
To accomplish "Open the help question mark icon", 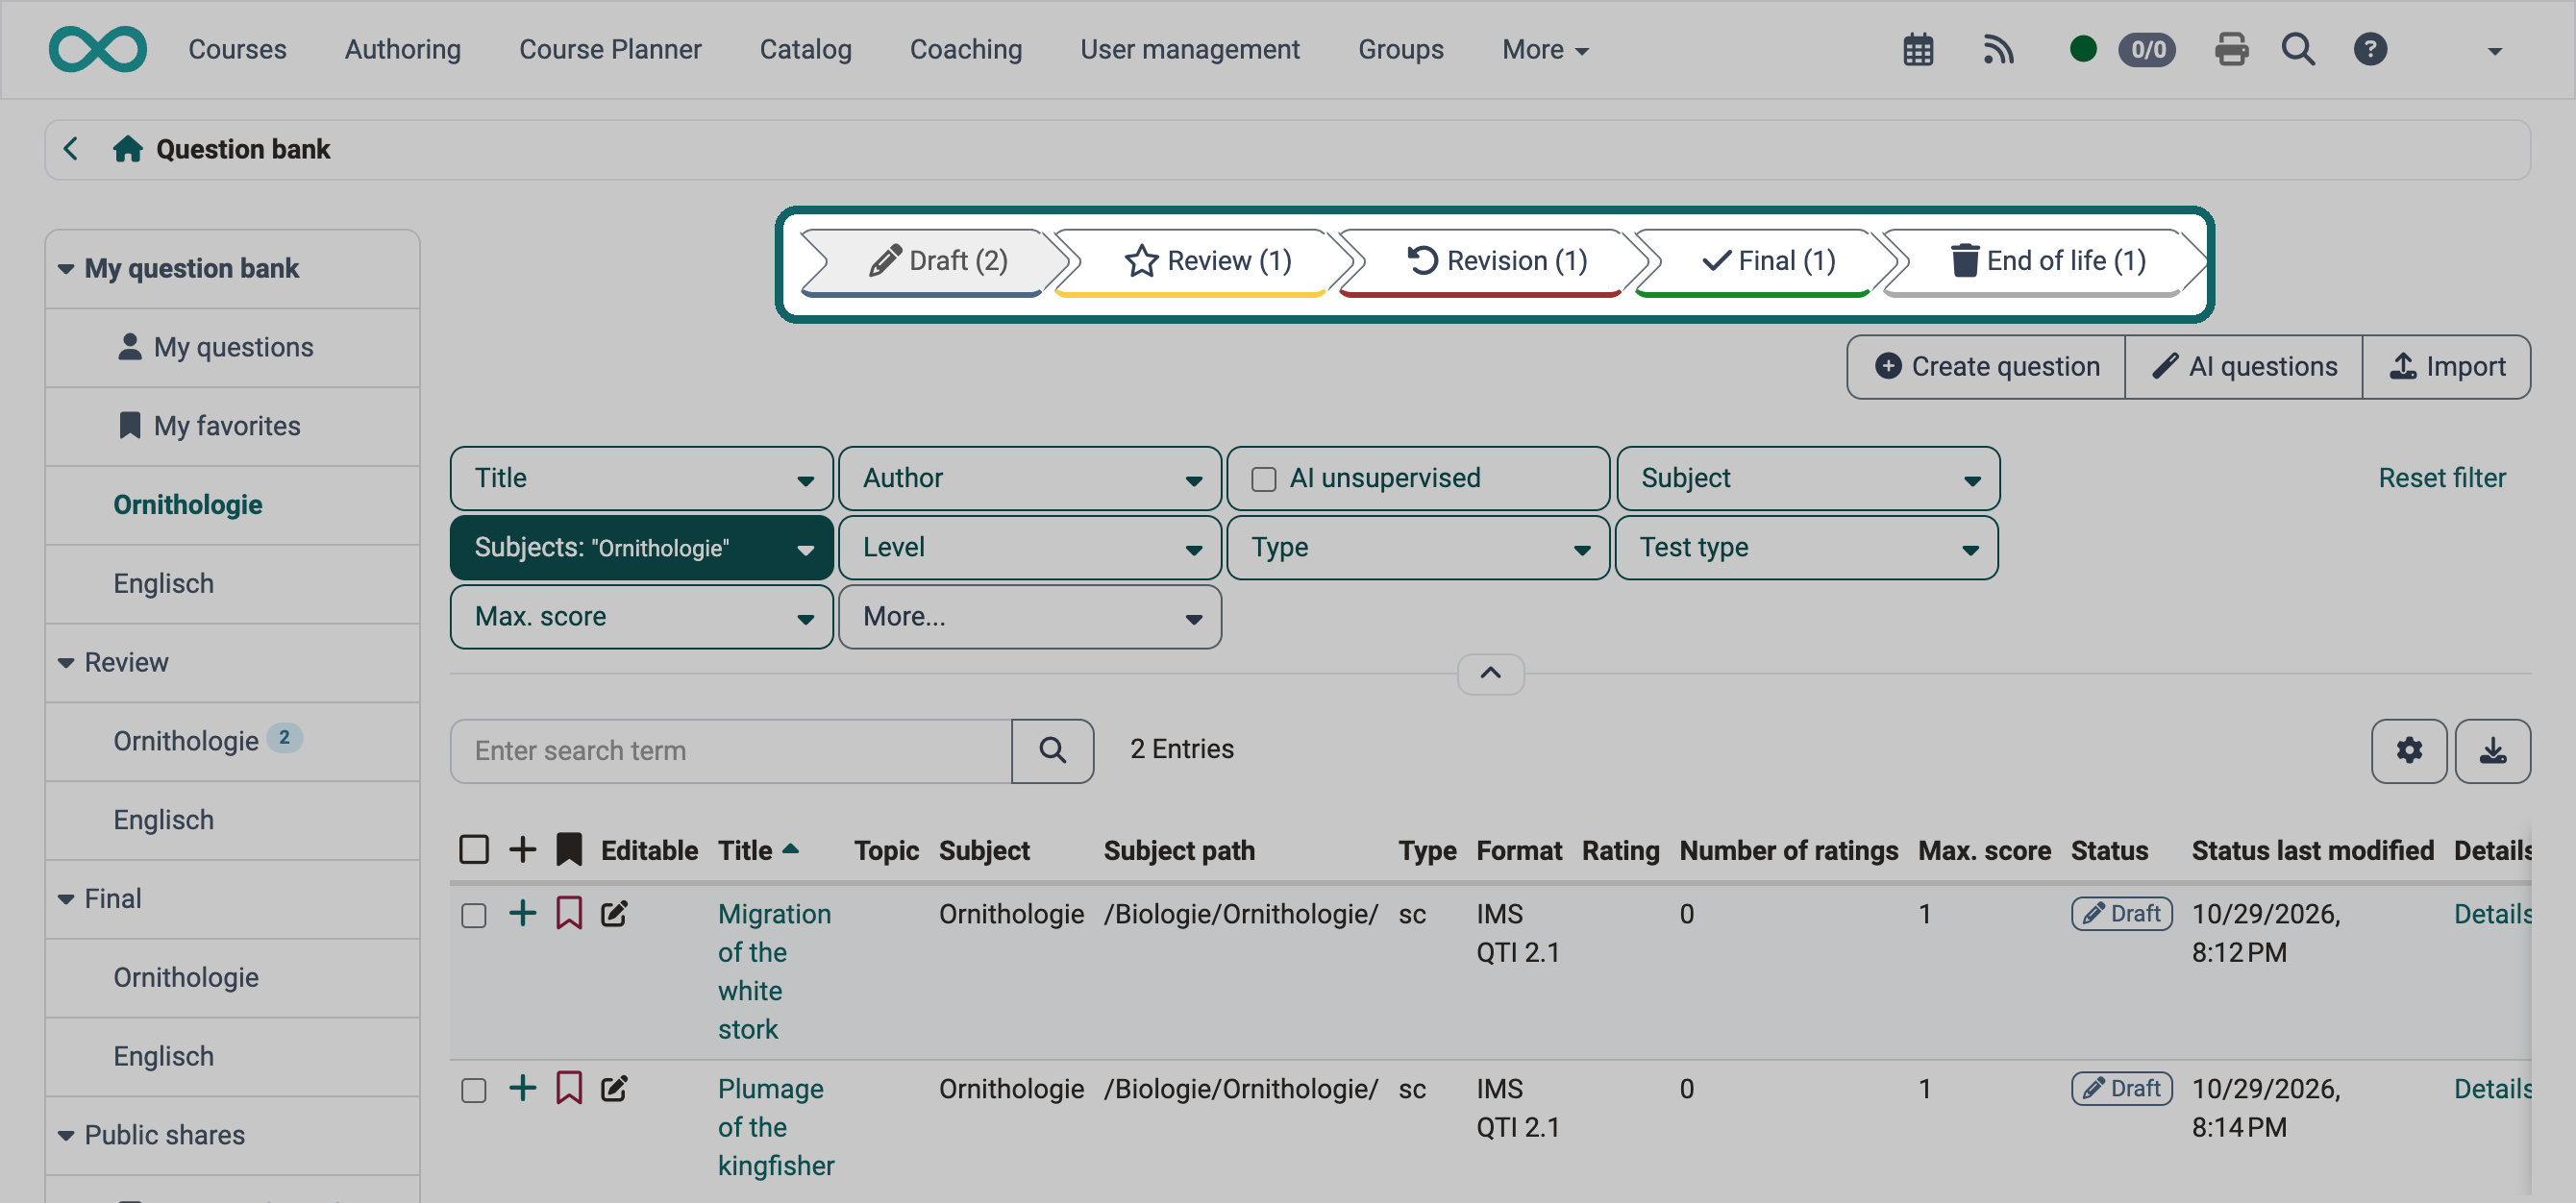I will tap(2370, 50).
